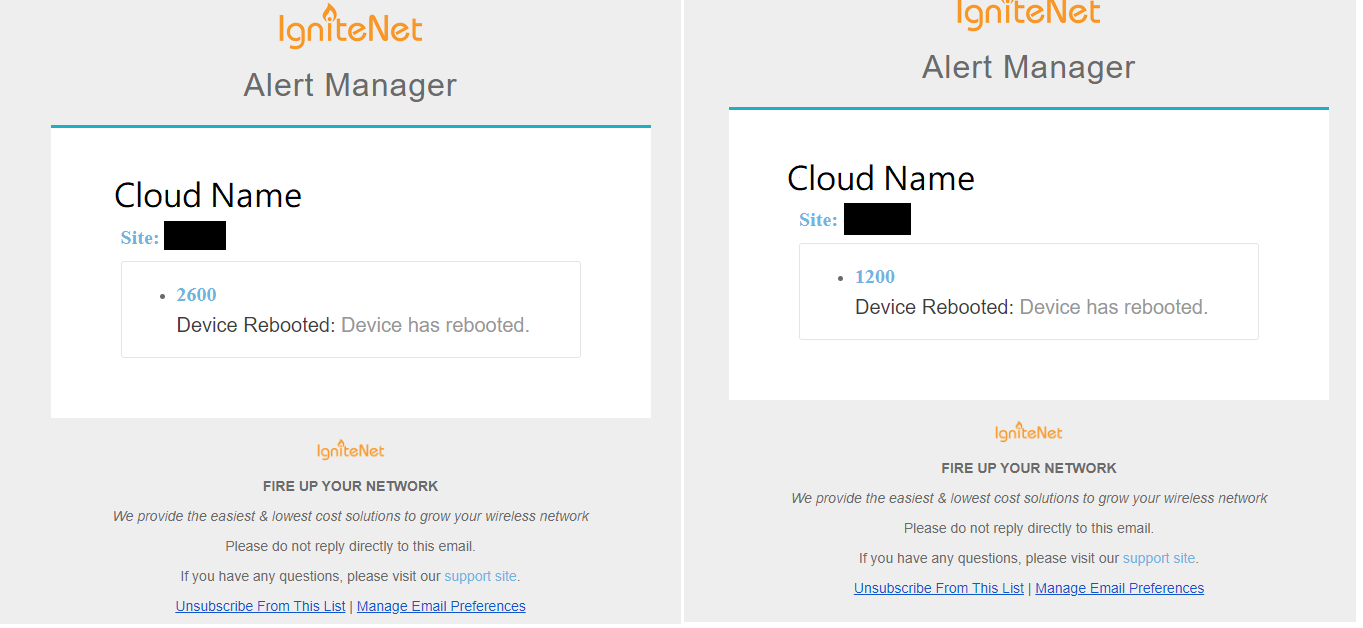Viewport: 1363px width, 628px height.
Task: Click 'Please do not reply' line in right email
Action: 1029,528
